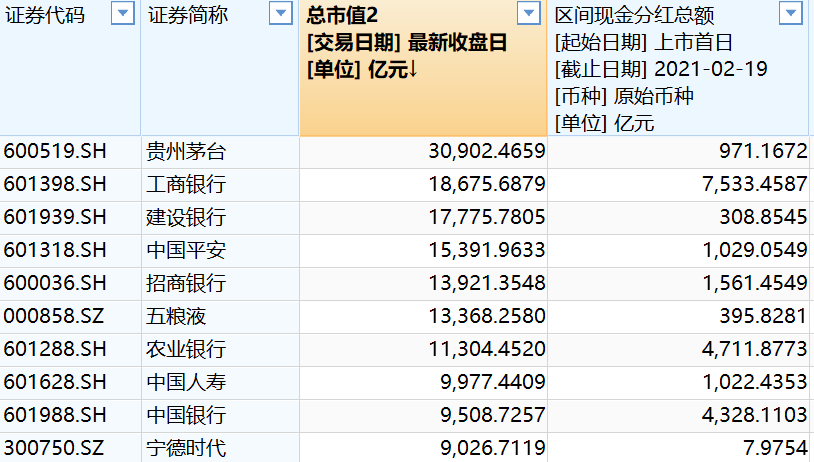Select market value 15,391.9633
814x462 pixels.
click(x=424, y=250)
